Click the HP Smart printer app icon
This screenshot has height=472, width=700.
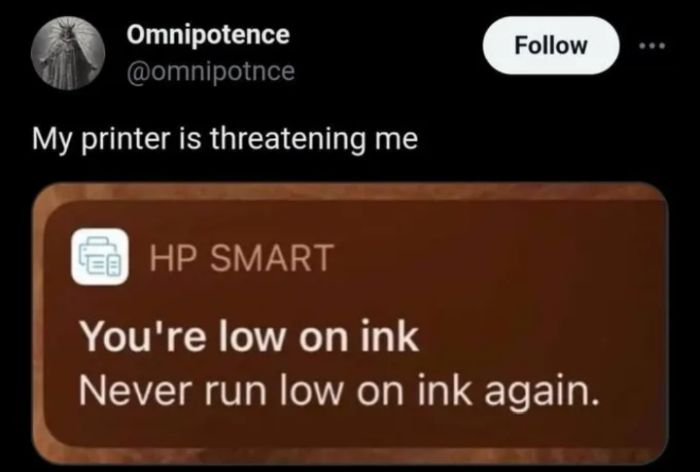(x=100, y=257)
